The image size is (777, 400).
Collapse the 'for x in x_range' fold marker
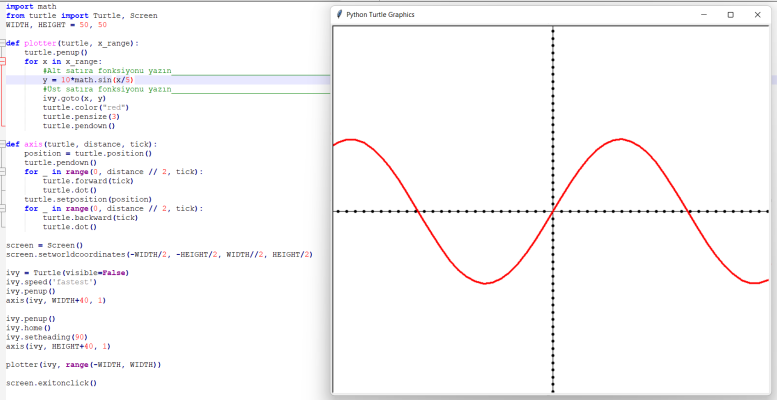click(2, 61)
